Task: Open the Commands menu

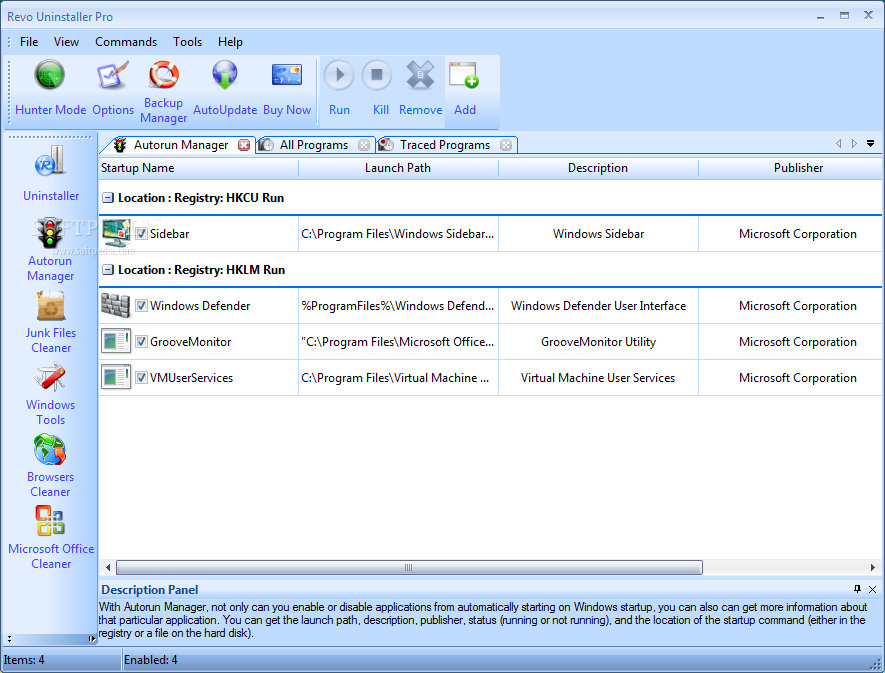Action: tap(126, 42)
